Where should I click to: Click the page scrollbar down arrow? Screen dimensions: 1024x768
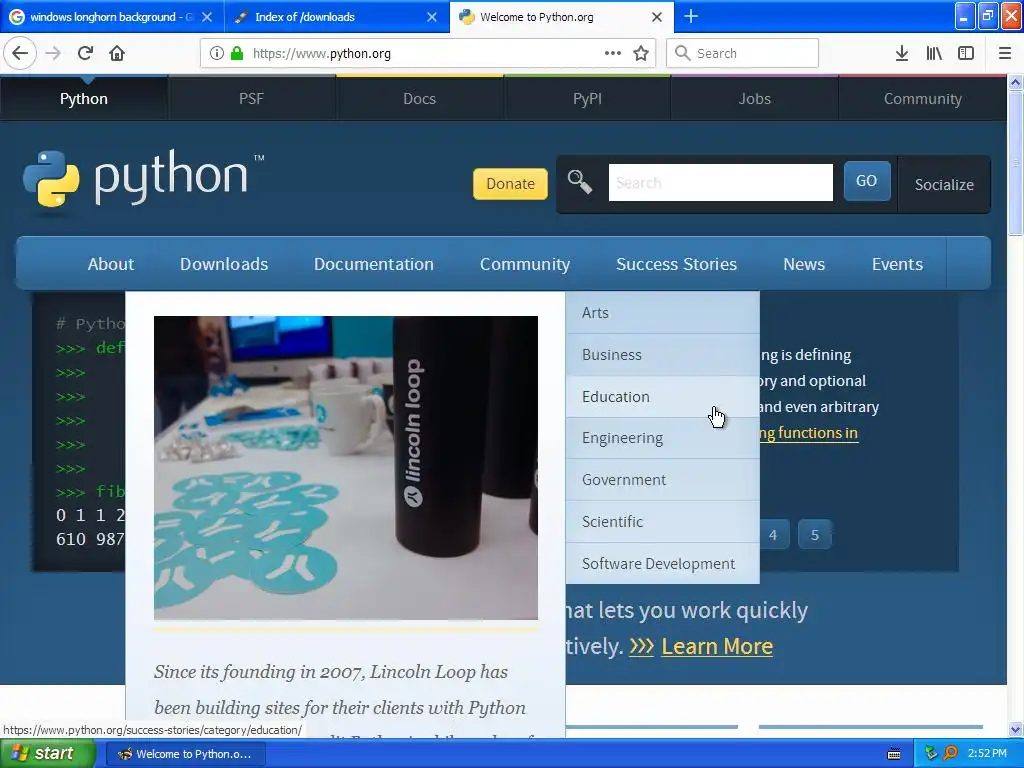coord(1015,729)
